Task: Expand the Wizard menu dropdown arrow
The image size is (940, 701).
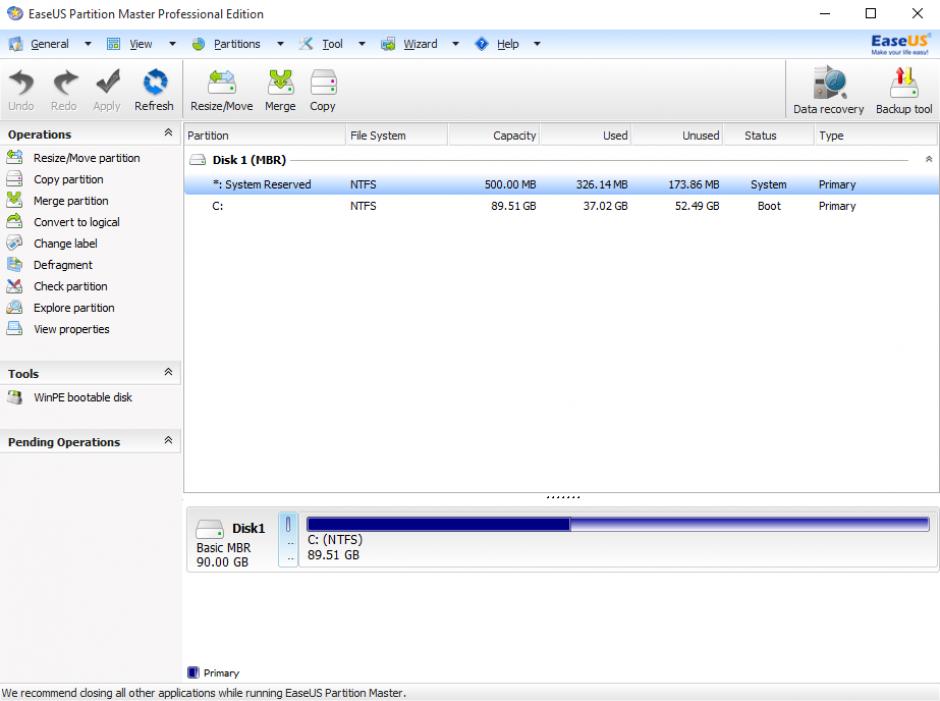Action: [x=456, y=44]
